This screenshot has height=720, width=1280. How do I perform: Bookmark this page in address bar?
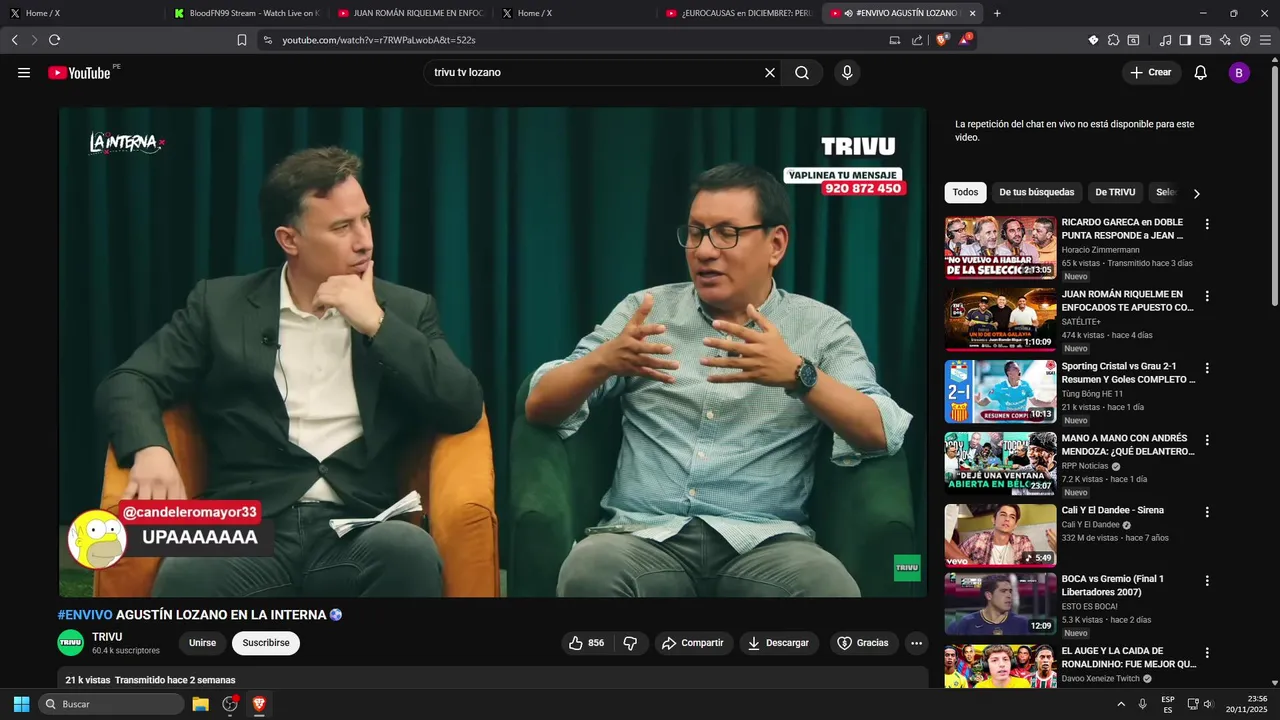(242, 40)
